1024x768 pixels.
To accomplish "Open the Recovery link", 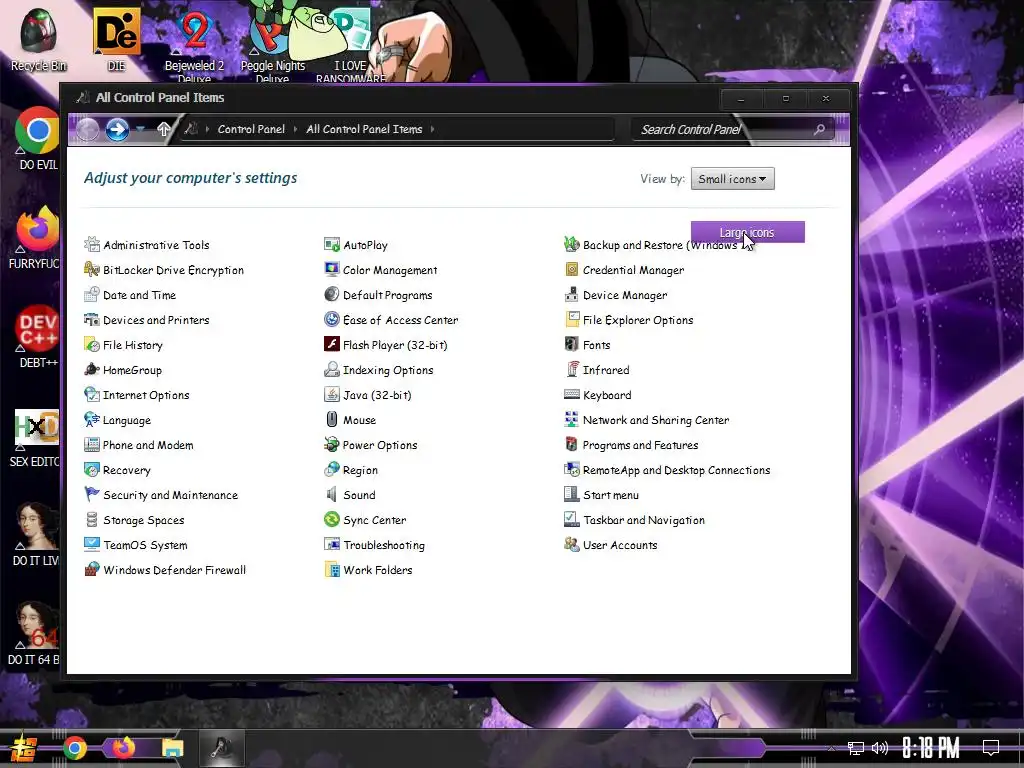I will [x=127, y=470].
